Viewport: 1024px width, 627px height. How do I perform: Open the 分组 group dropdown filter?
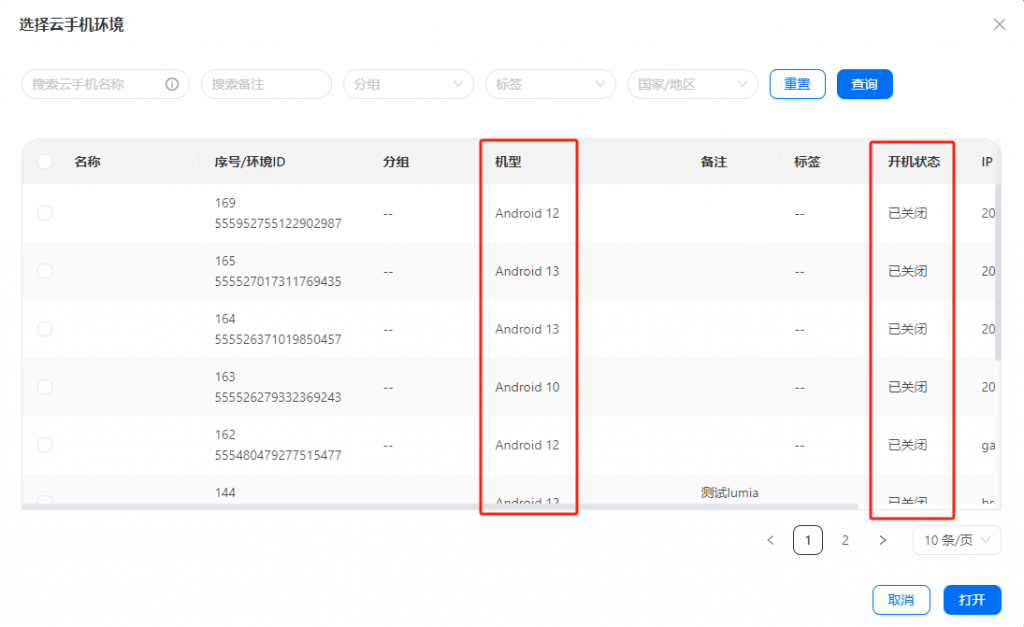(x=408, y=84)
